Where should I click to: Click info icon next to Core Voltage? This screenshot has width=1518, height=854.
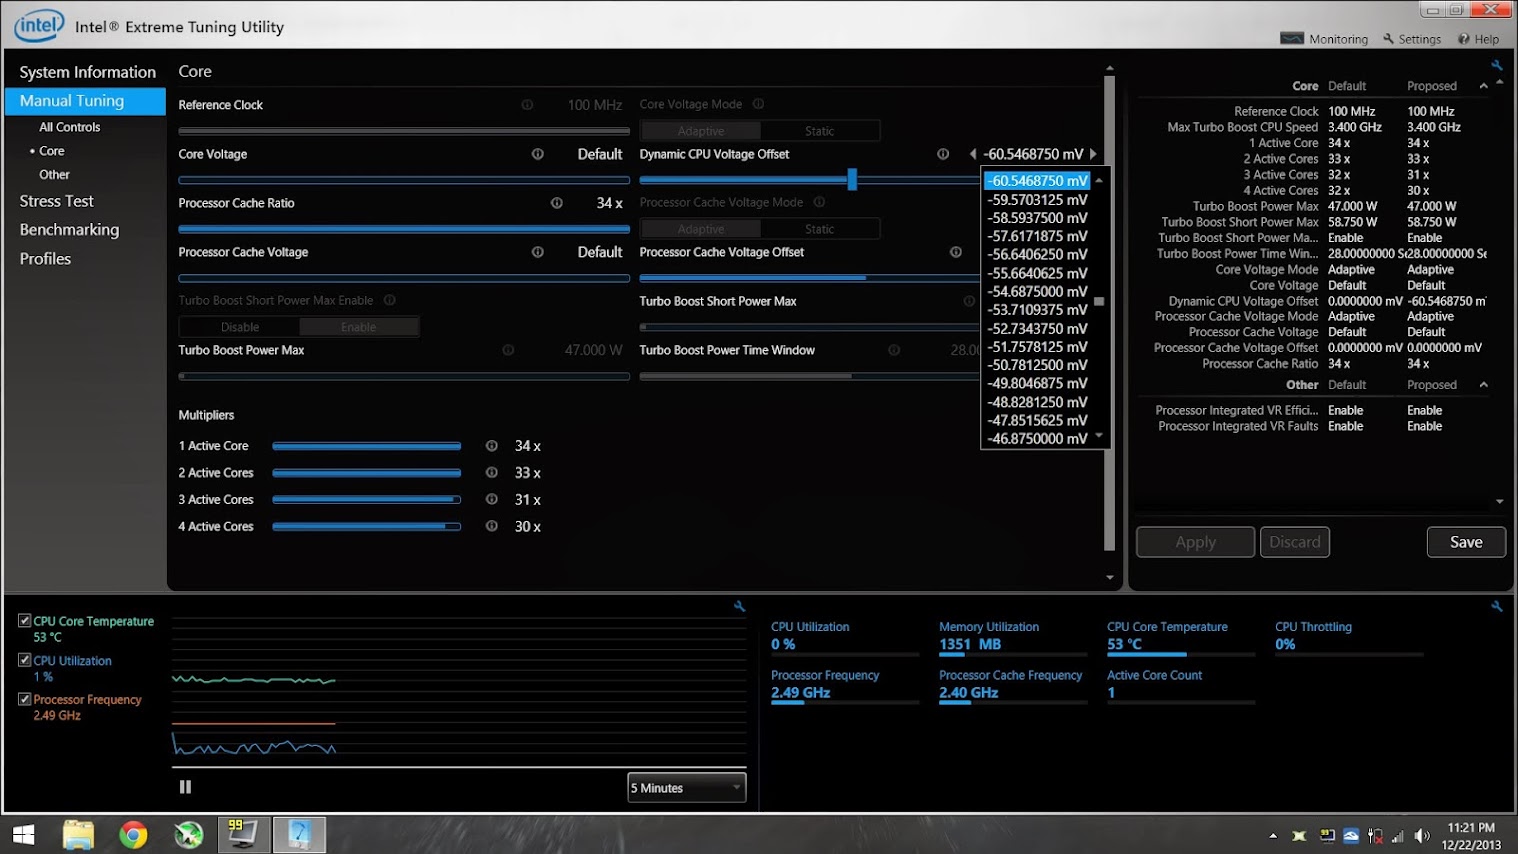tap(538, 154)
